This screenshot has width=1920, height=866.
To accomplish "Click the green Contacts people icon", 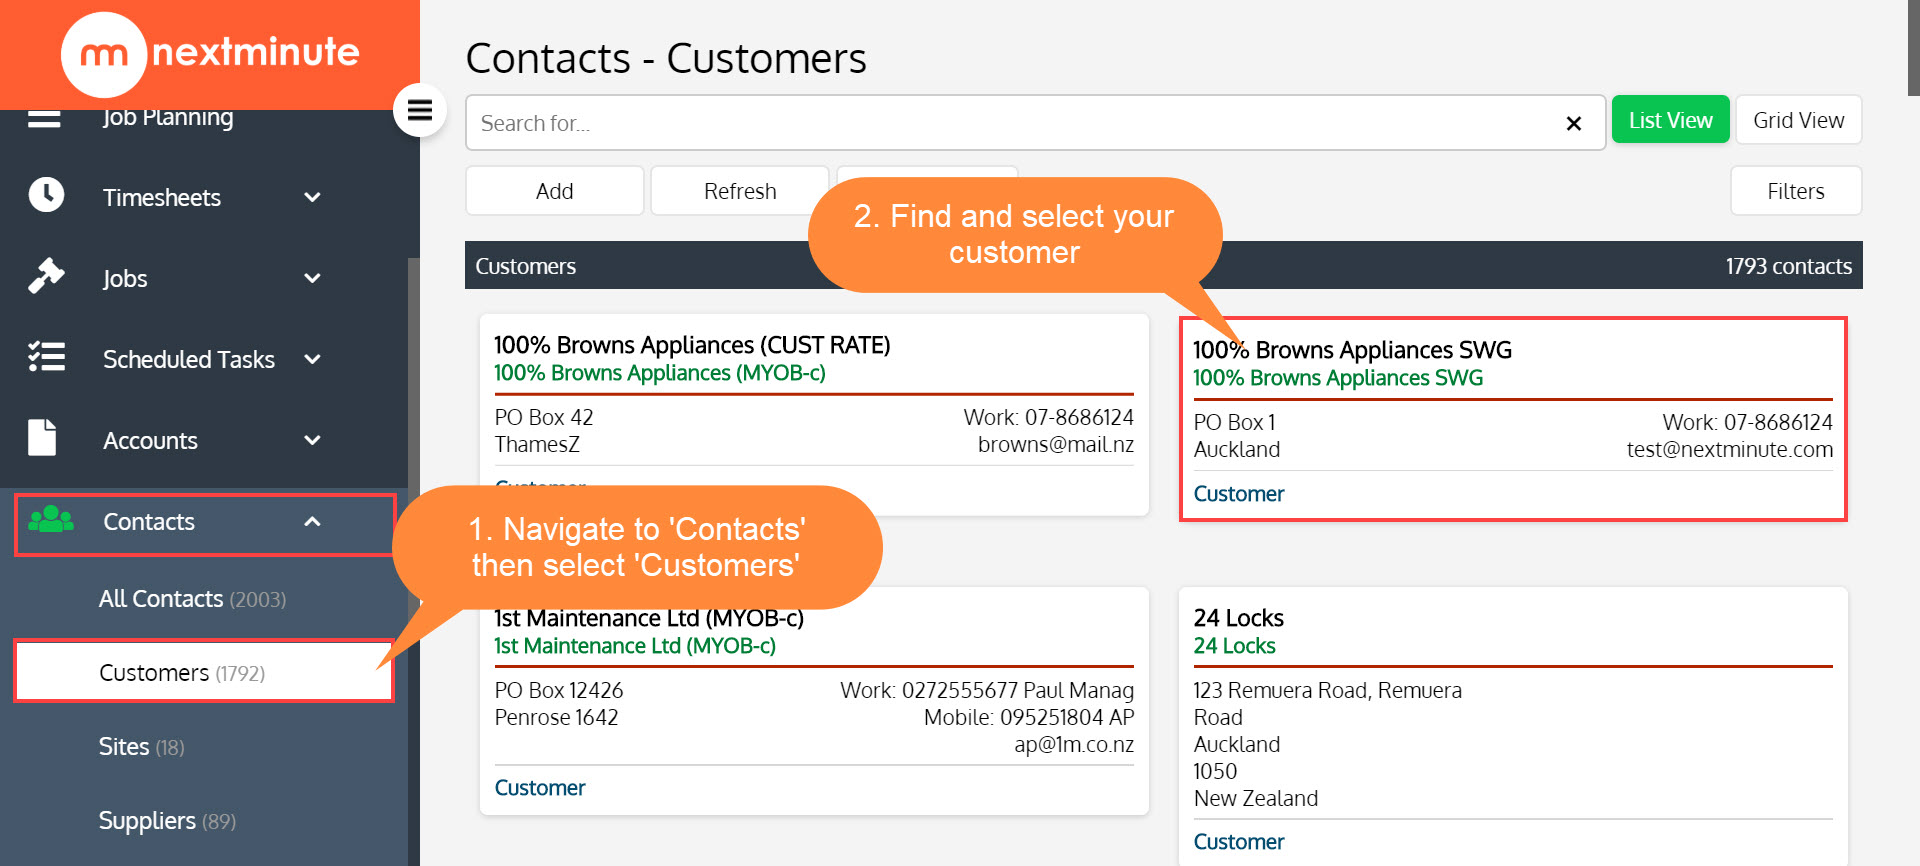I will 51,519.
